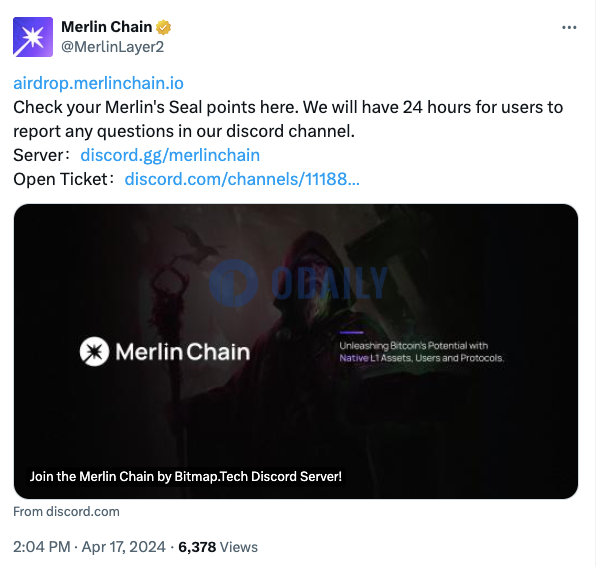Click the From discord.com source label

(x=66, y=512)
